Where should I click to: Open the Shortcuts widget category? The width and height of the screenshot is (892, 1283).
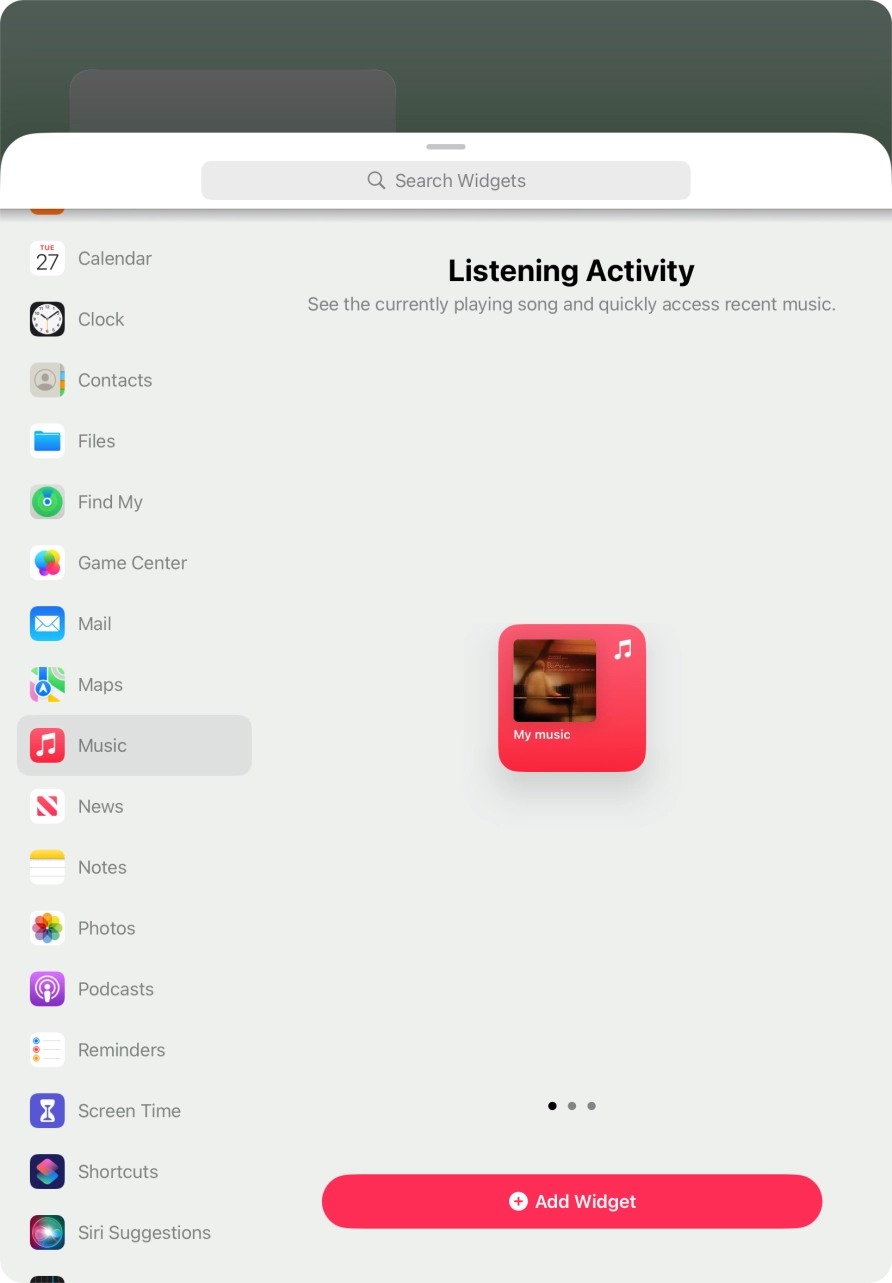[x=47, y=1171]
